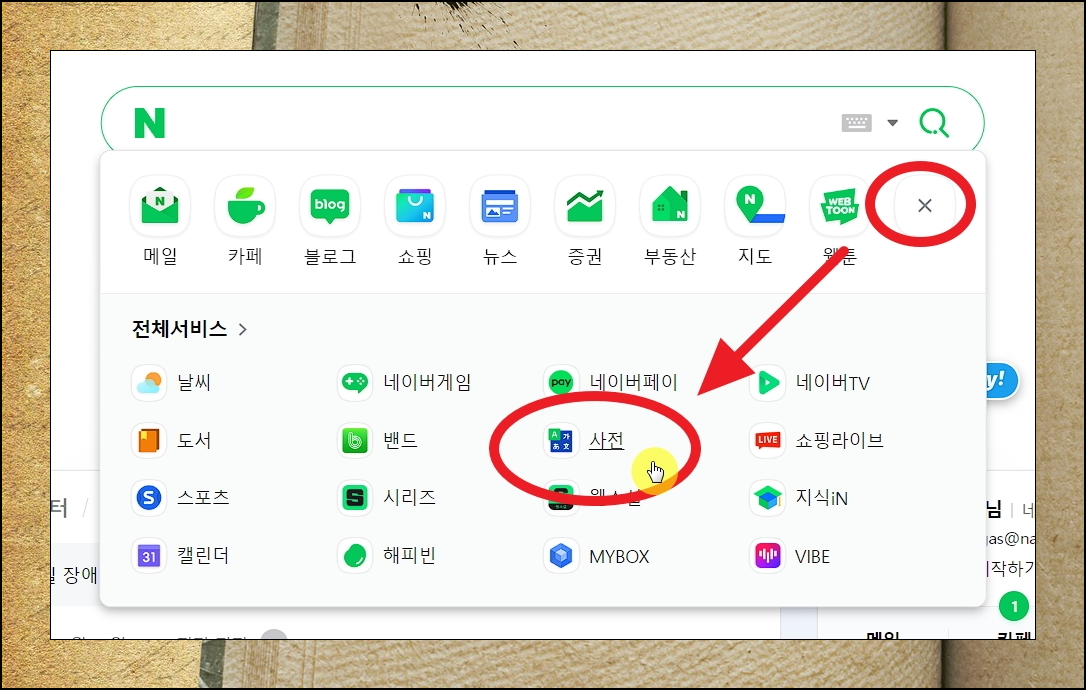
Task: Open the Webtoon icon
Action: point(839,206)
